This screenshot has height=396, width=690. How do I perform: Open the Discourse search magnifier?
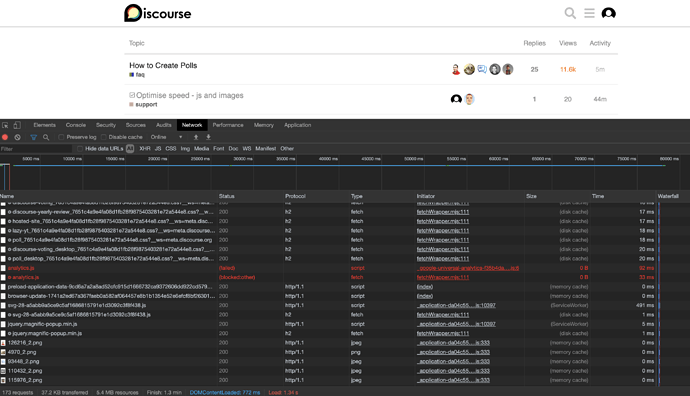[x=570, y=13]
